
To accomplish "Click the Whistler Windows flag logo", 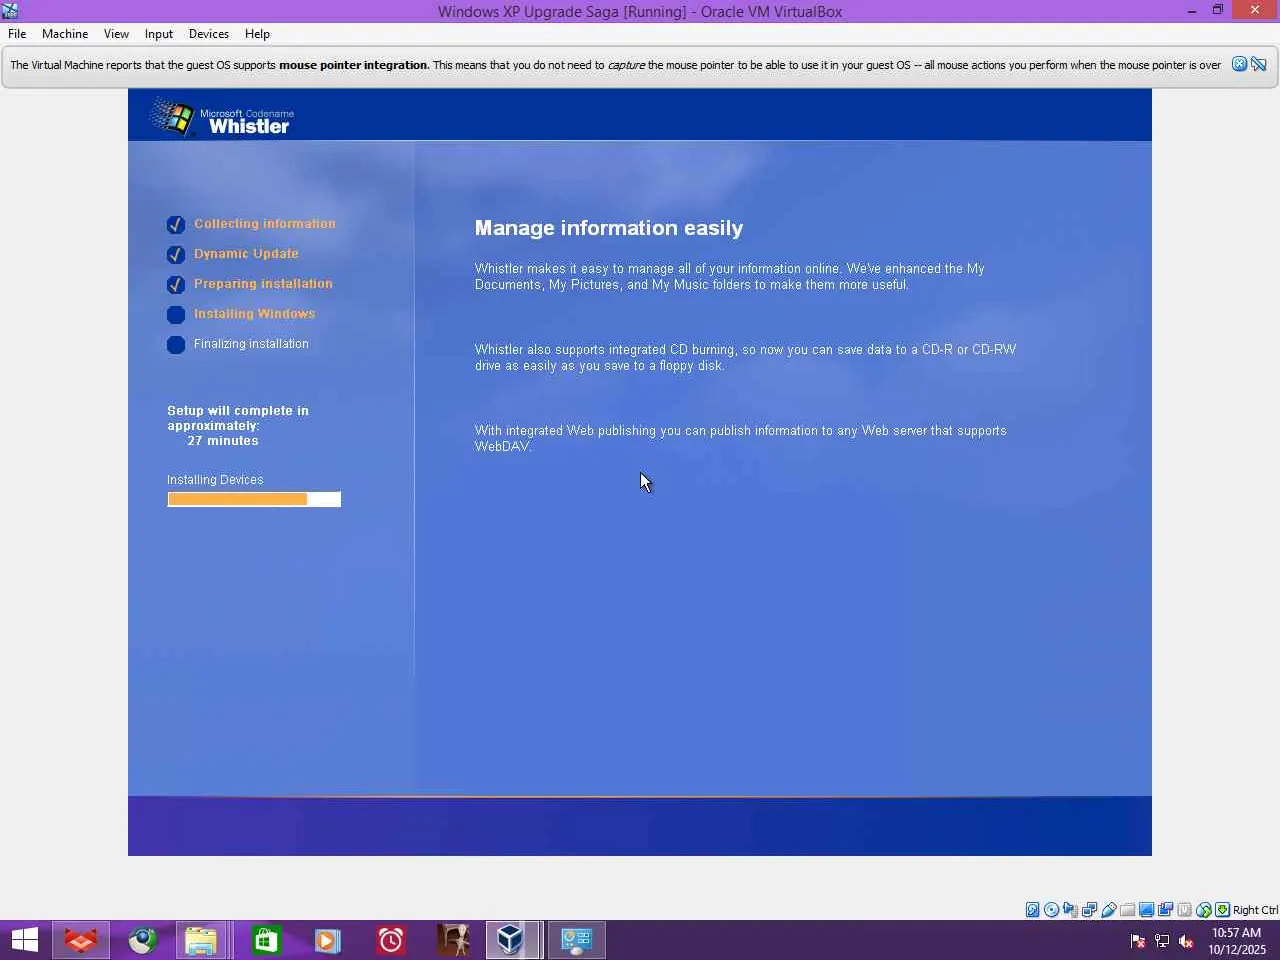I will 172,117.
